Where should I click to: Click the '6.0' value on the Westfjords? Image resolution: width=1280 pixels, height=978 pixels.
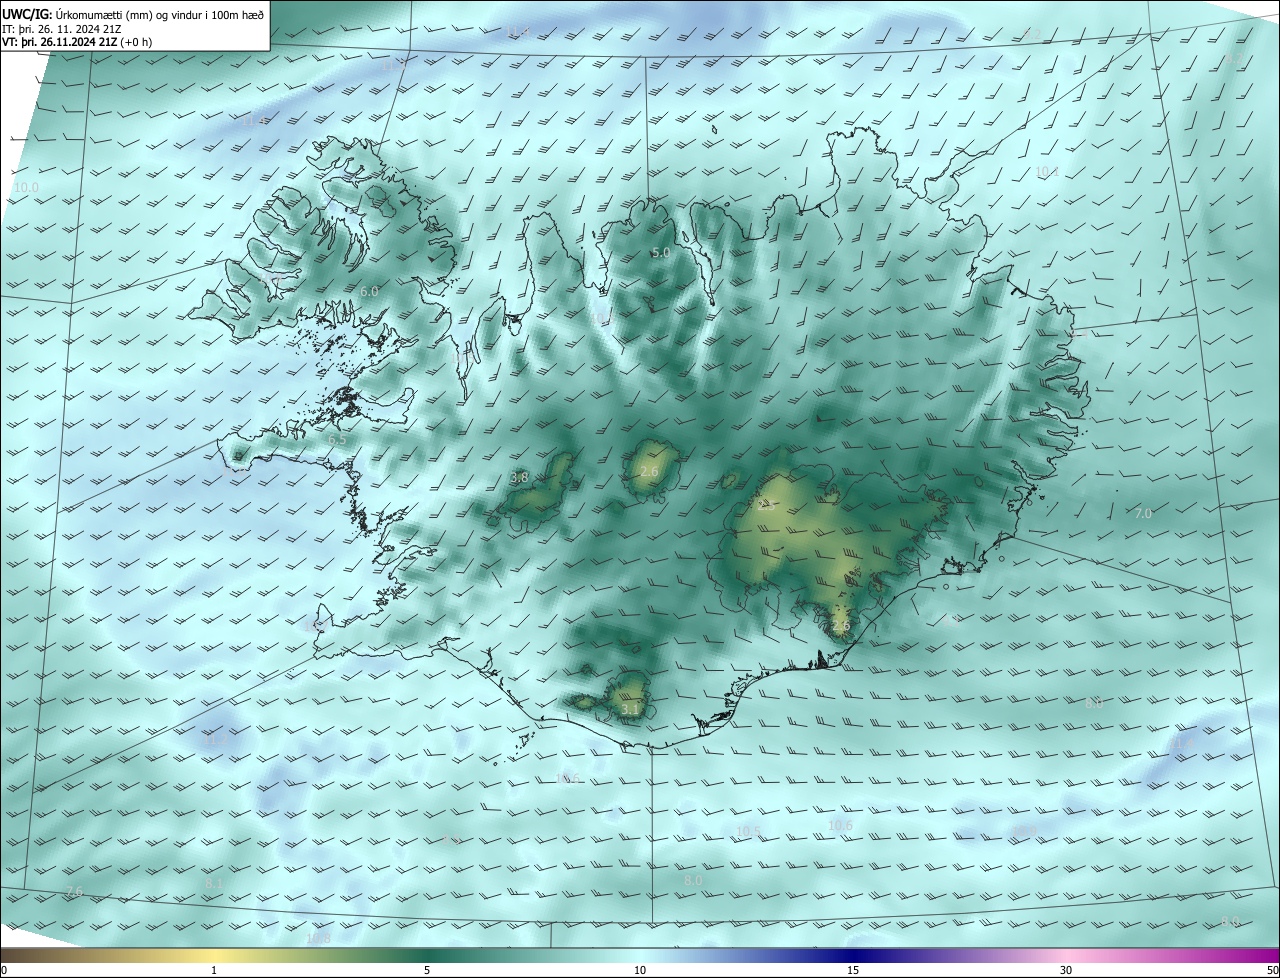point(369,291)
